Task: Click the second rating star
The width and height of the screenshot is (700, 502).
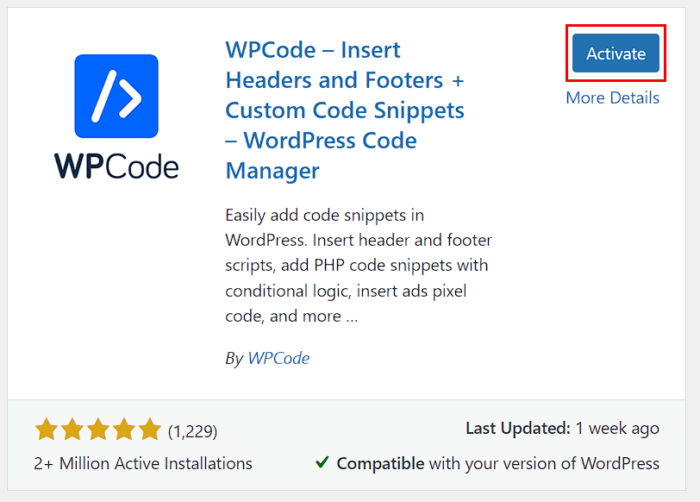Action: click(72, 429)
